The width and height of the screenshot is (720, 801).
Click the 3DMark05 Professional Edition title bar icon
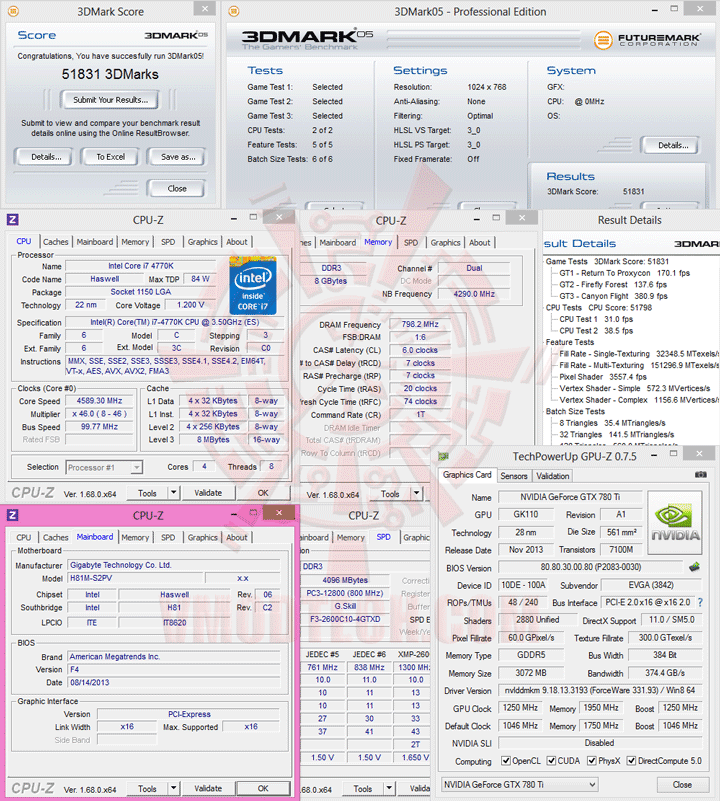tap(234, 11)
